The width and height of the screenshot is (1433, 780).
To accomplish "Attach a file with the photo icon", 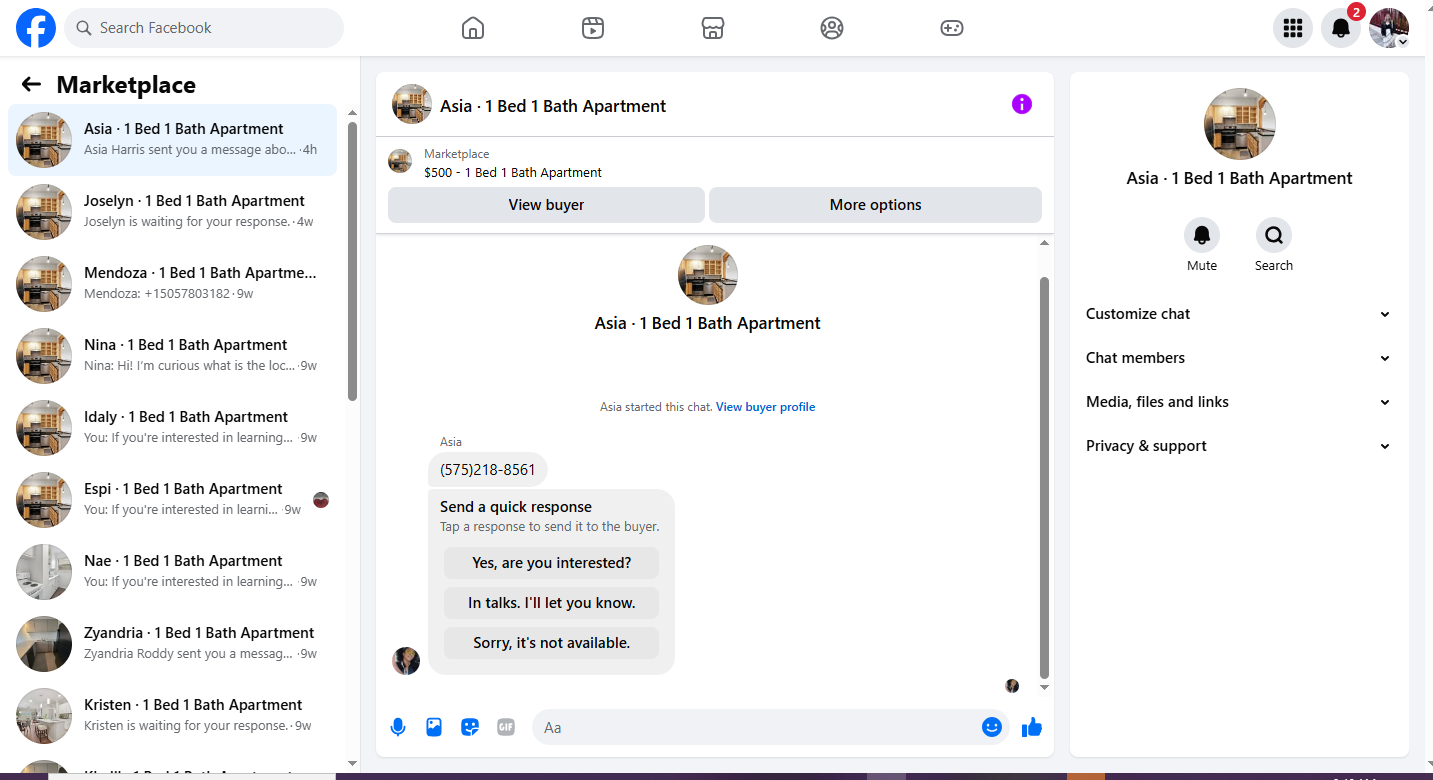I will [x=434, y=727].
